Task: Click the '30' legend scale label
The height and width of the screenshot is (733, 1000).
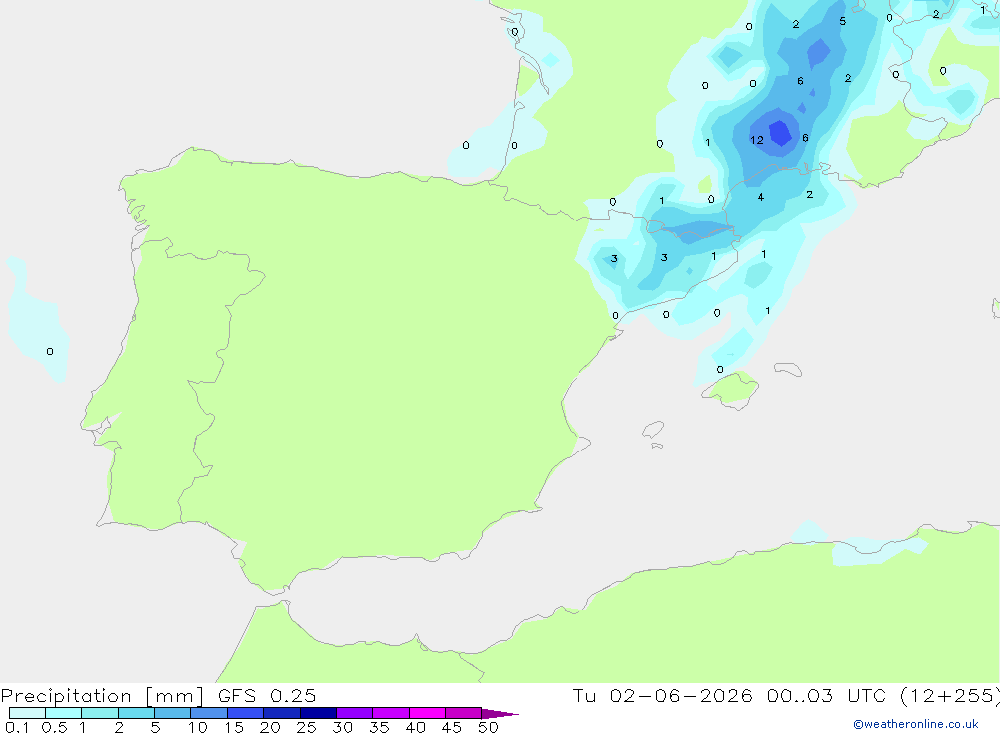Action: (343, 727)
